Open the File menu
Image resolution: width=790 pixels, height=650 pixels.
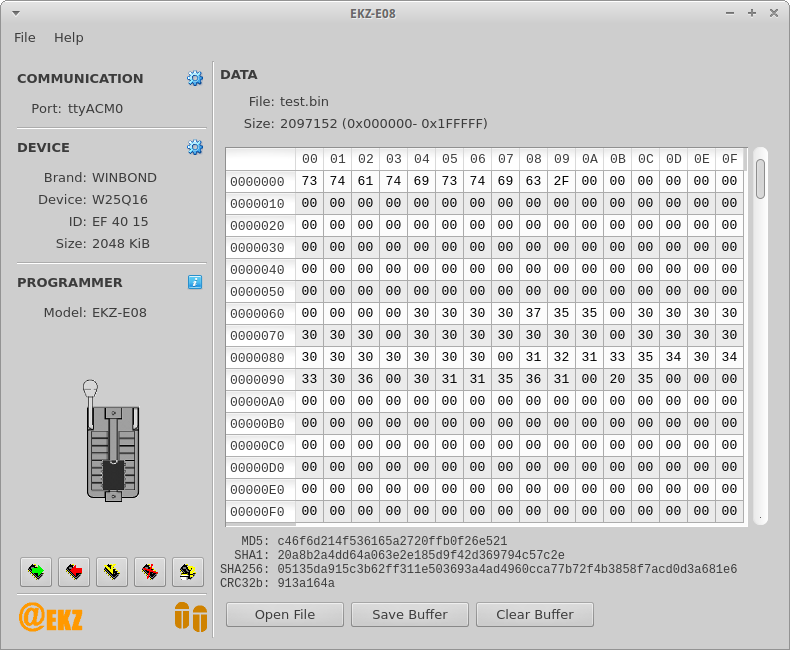click(25, 37)
